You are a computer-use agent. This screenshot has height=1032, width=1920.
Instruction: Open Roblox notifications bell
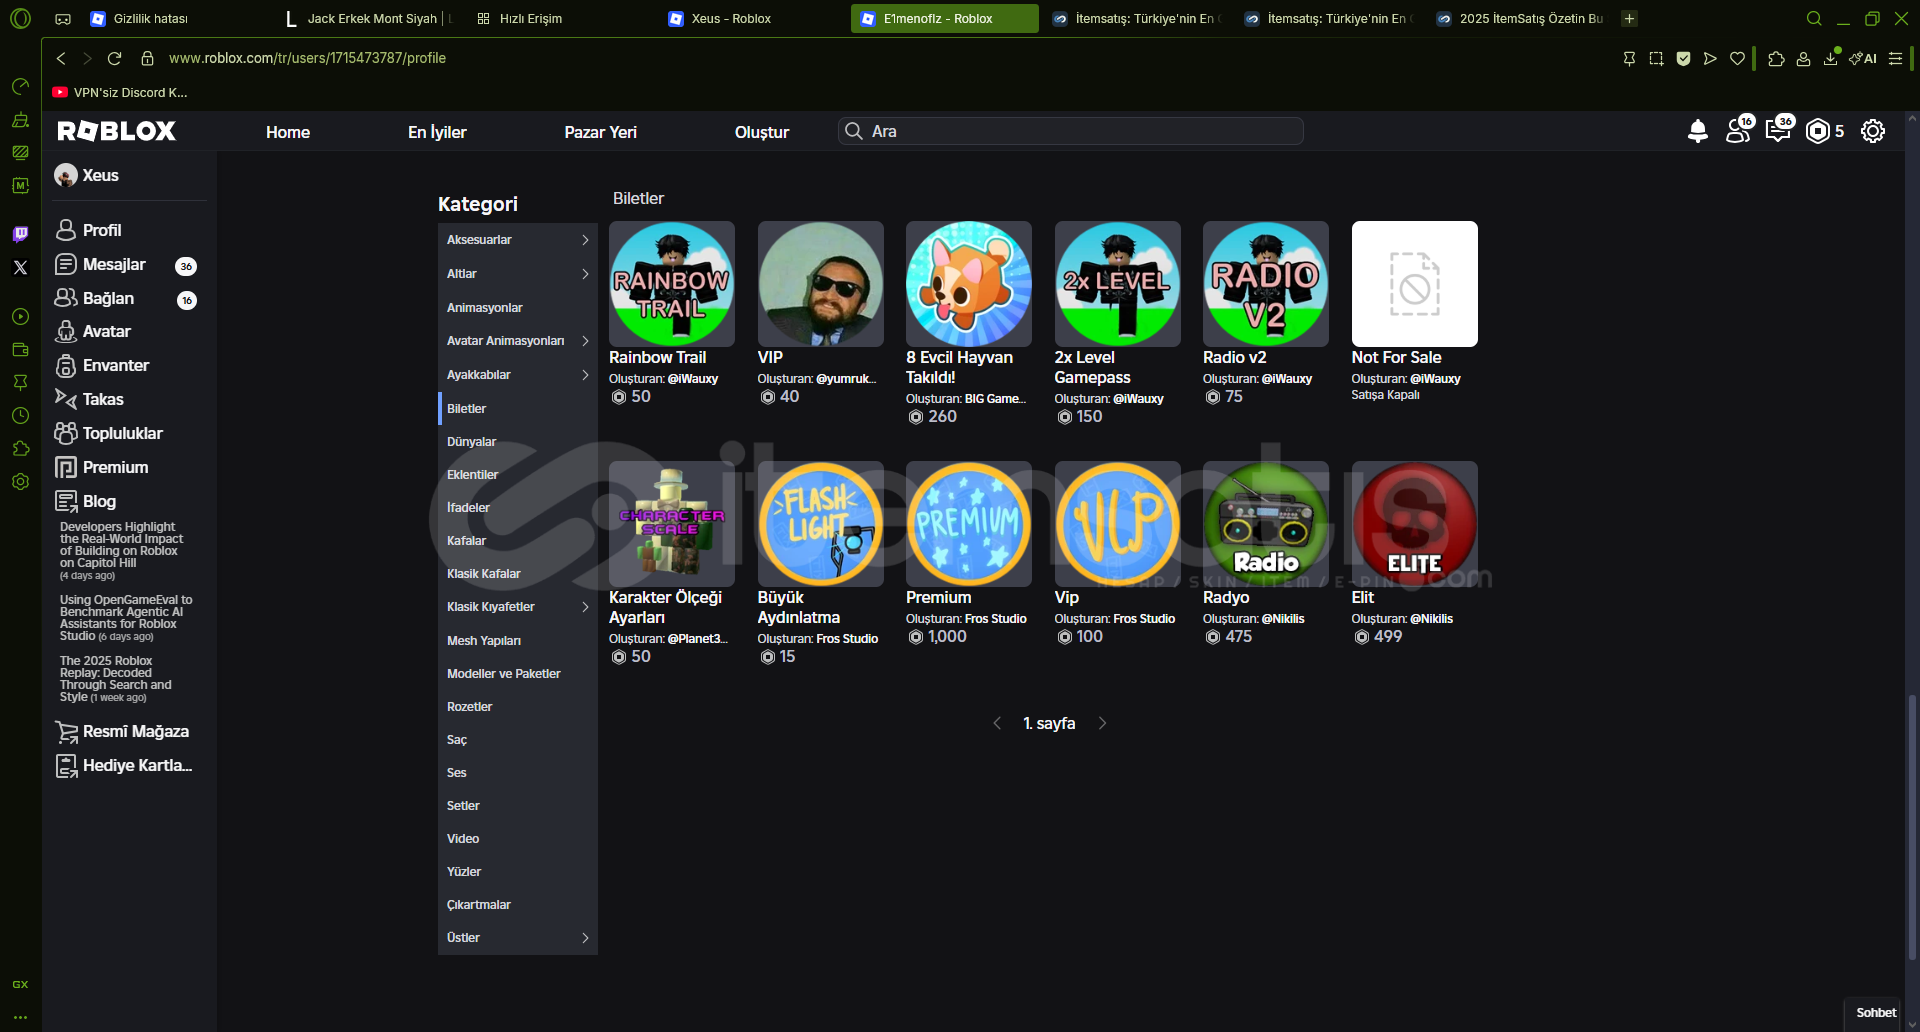1697,131
